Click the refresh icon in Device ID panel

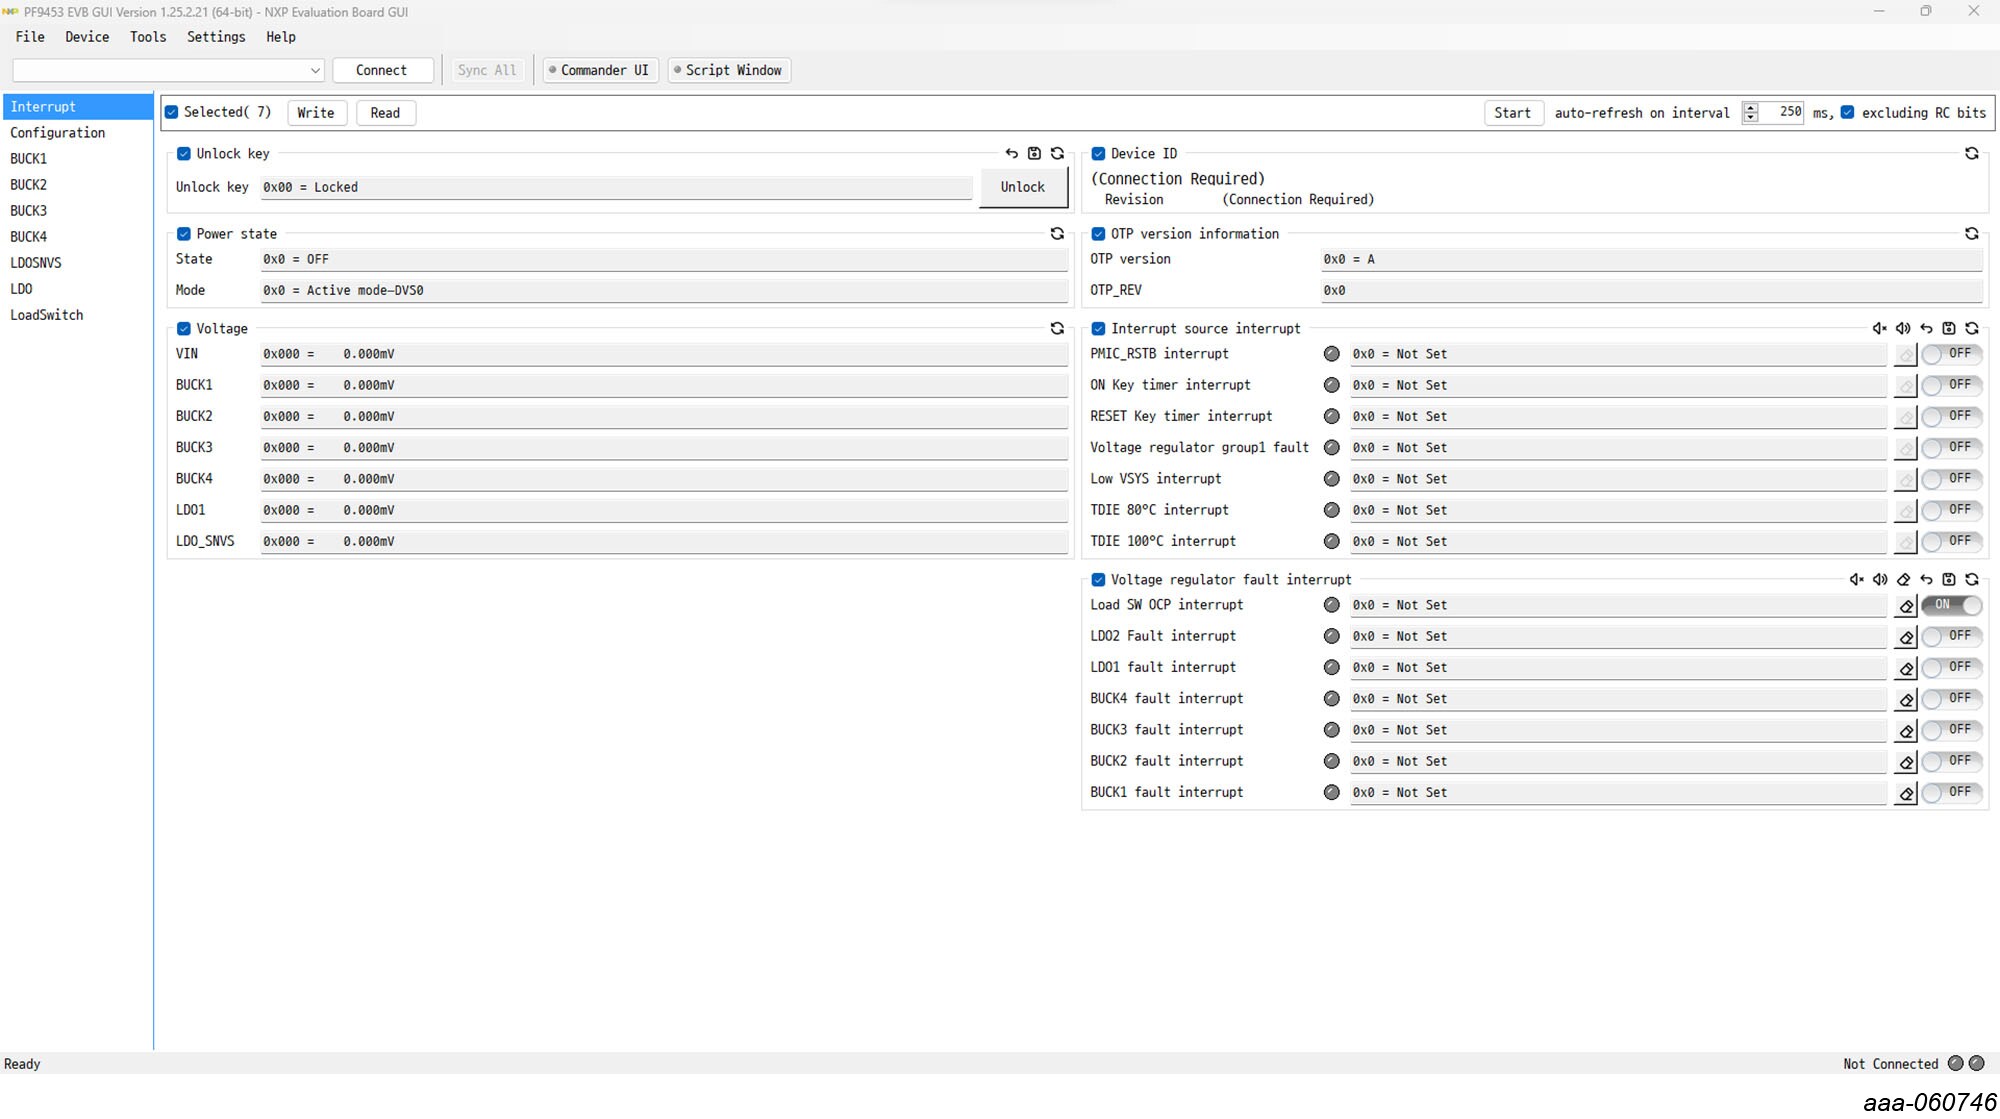point(1971,153)
